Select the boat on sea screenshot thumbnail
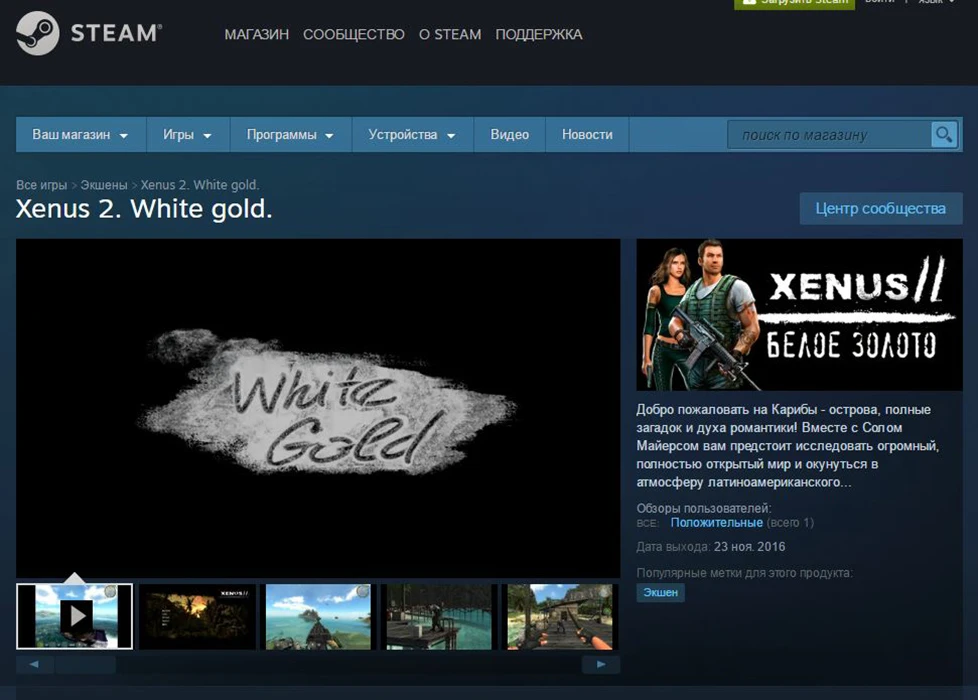 tap(318, 616)
